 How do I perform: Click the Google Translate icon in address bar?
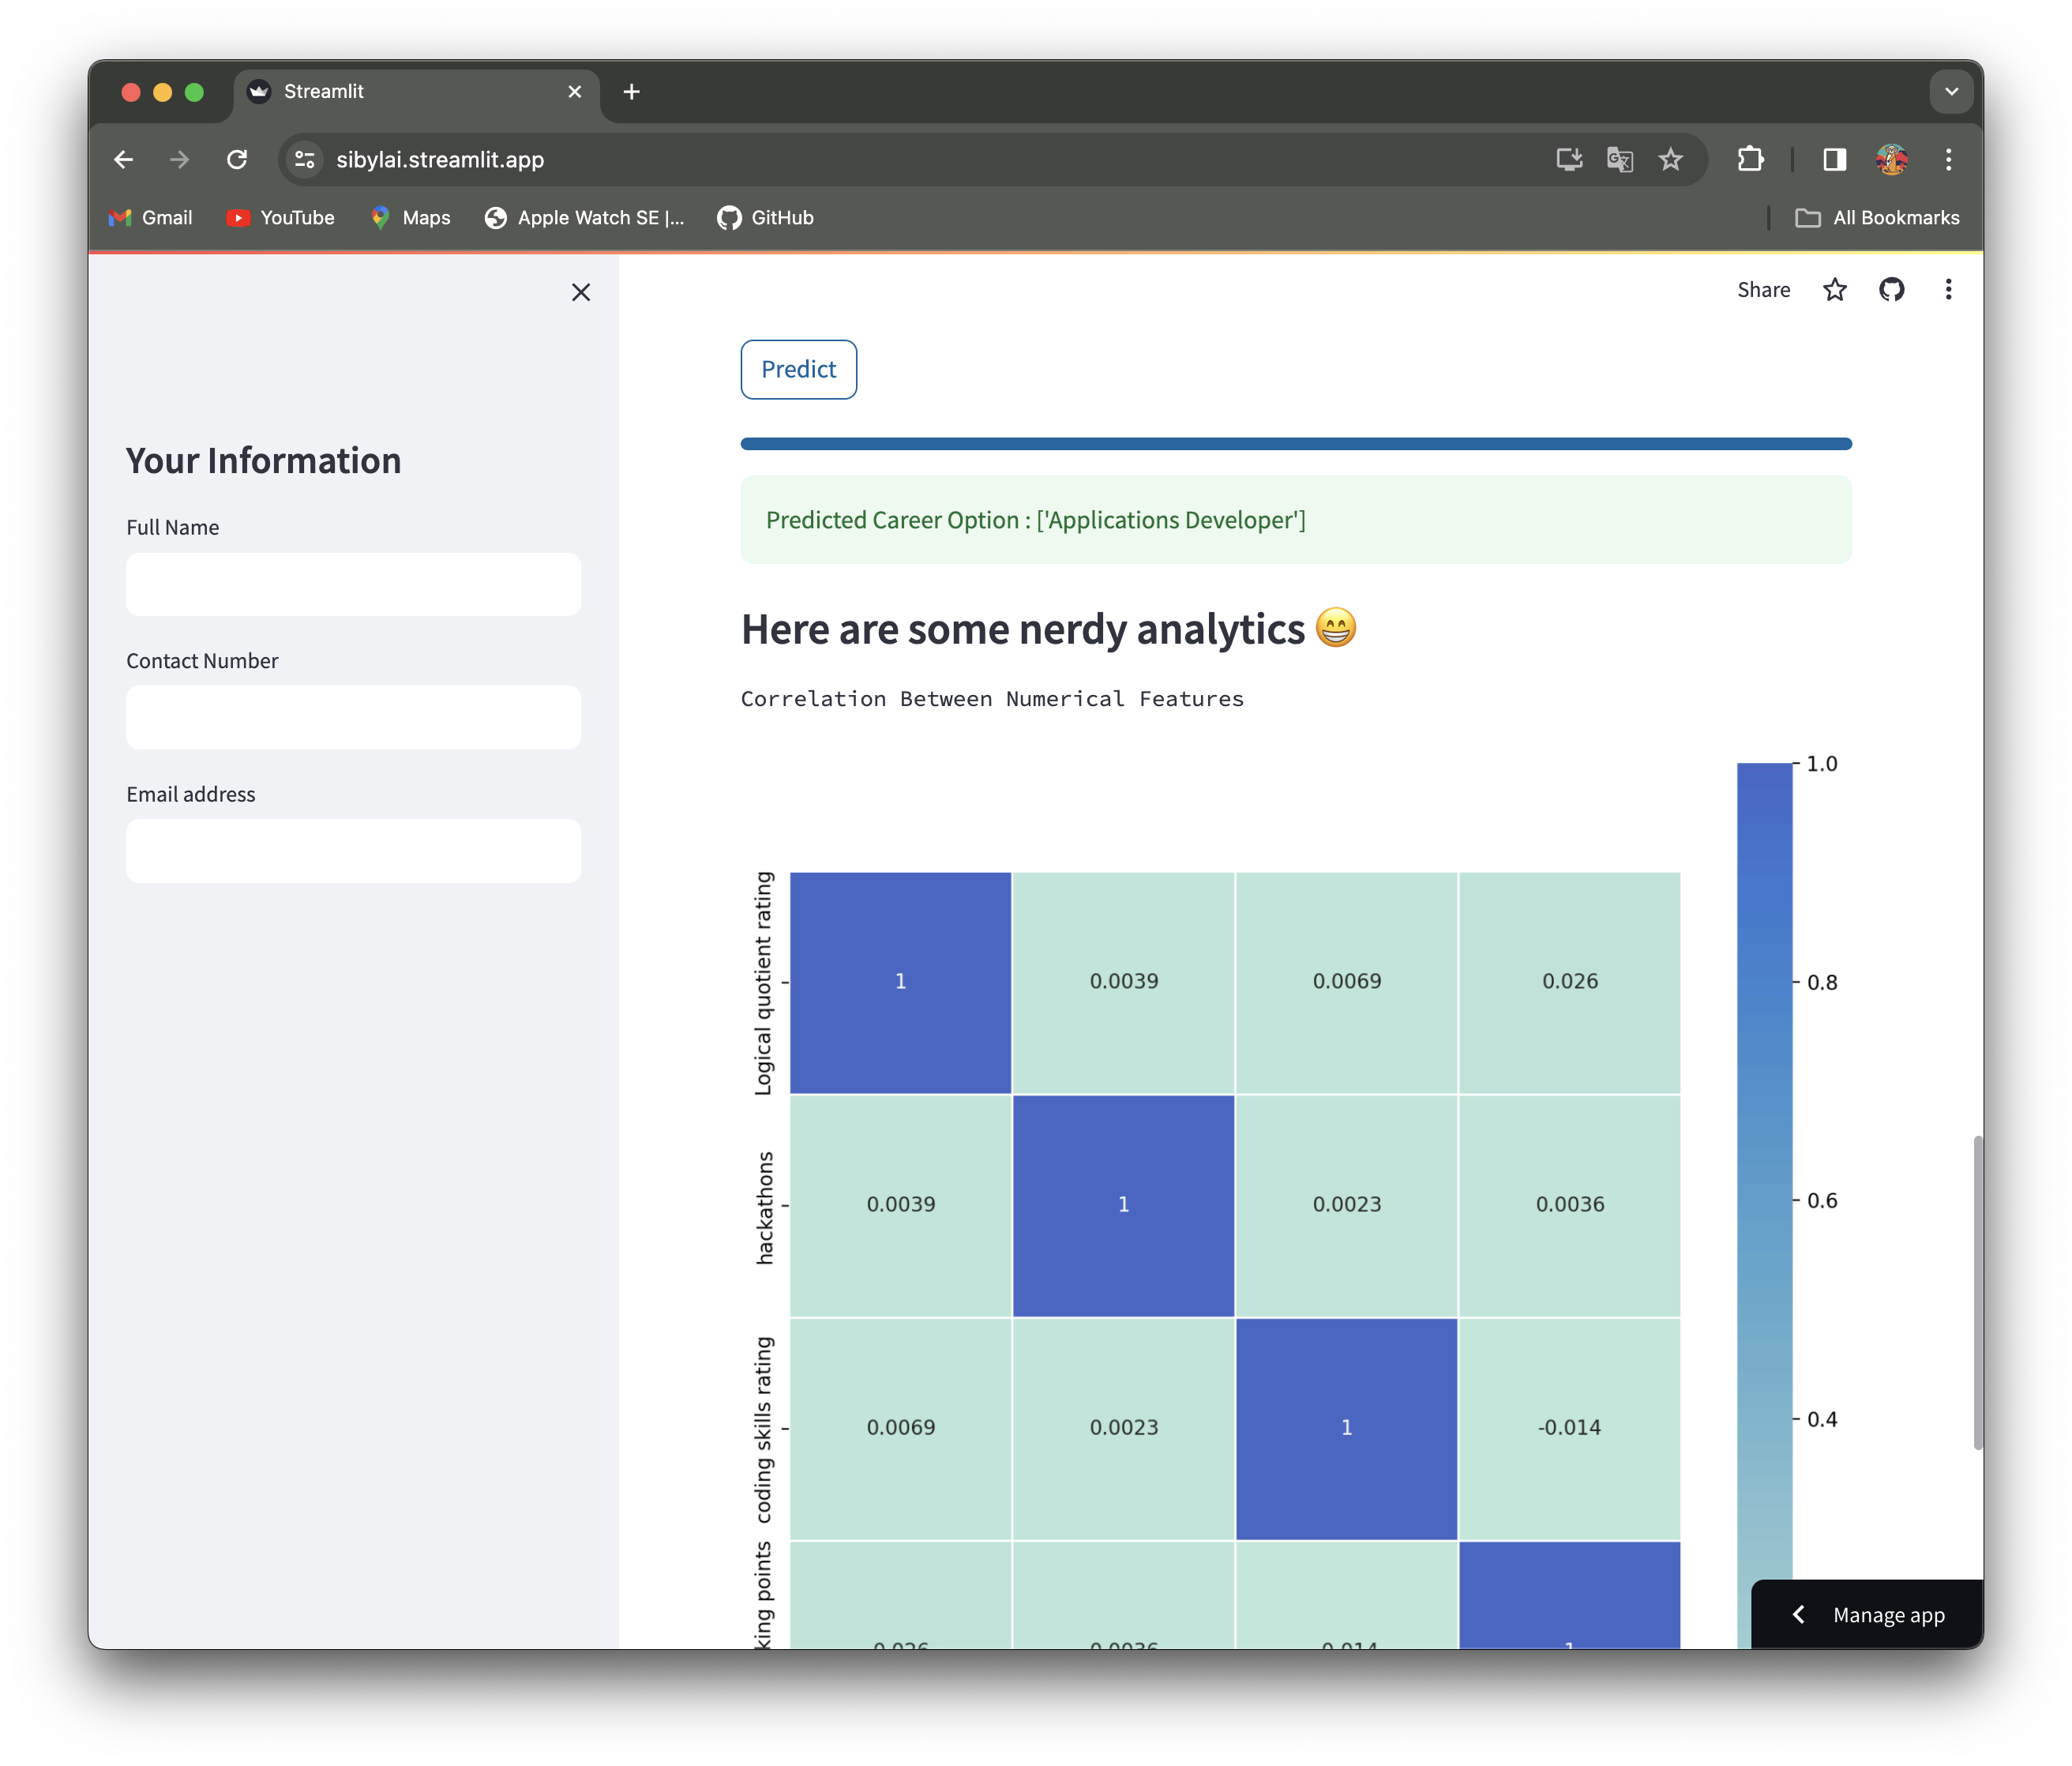[1619, 160]
